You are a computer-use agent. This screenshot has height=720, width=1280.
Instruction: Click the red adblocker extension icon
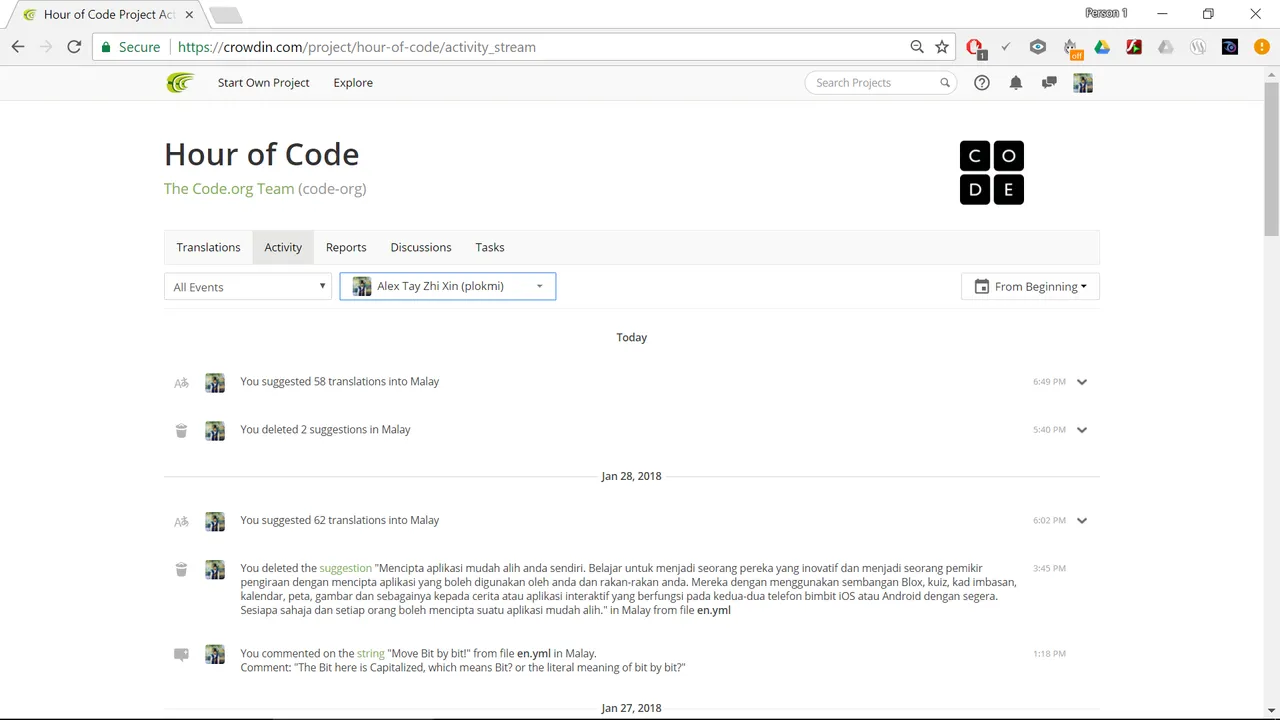[x=975, y=47]
